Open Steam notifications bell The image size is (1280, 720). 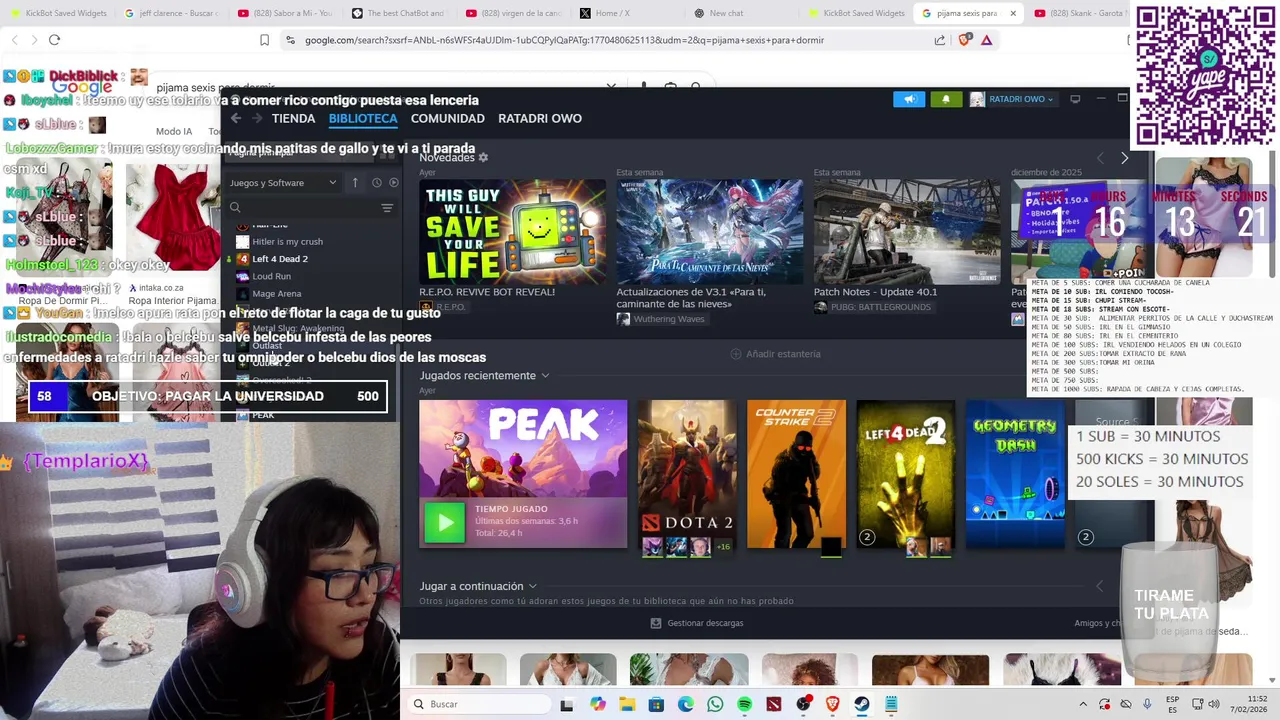tap(946, 99)
